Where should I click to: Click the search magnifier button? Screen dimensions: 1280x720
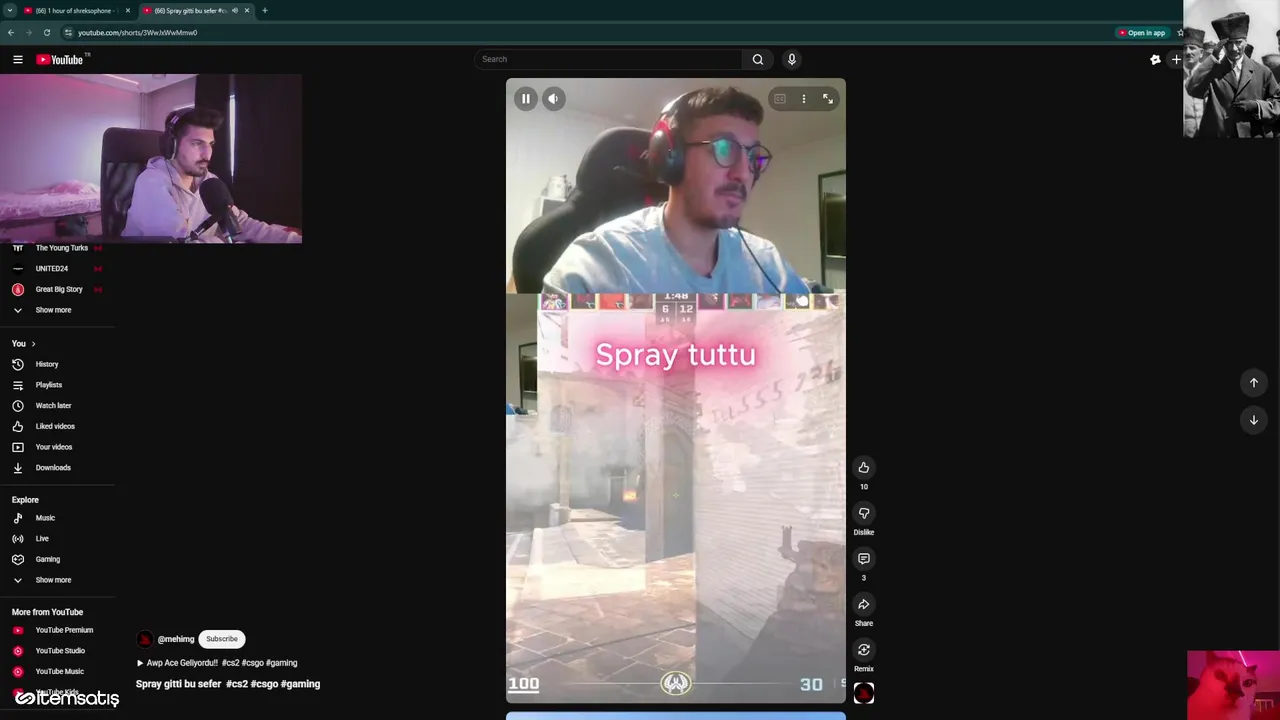point(758,59)
